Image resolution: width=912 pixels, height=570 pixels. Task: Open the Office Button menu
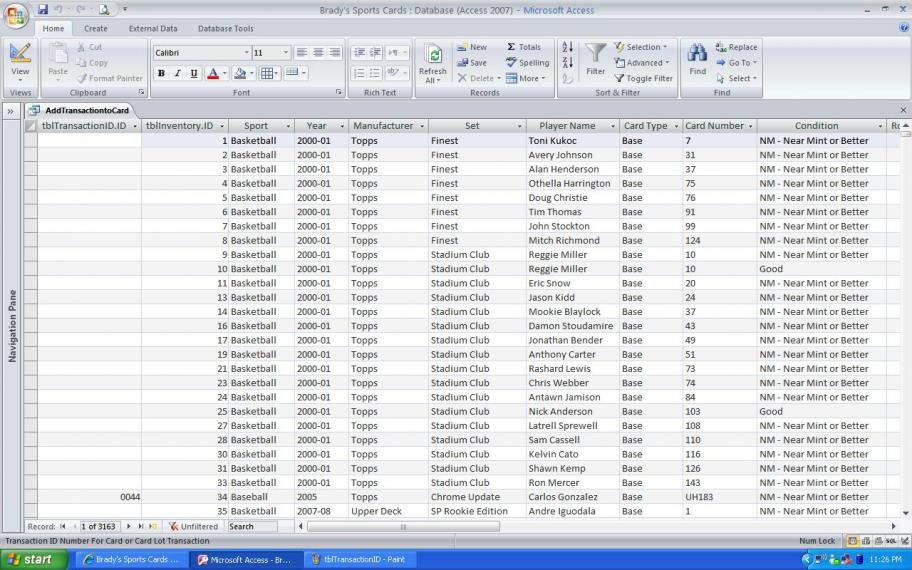(16, 16)
